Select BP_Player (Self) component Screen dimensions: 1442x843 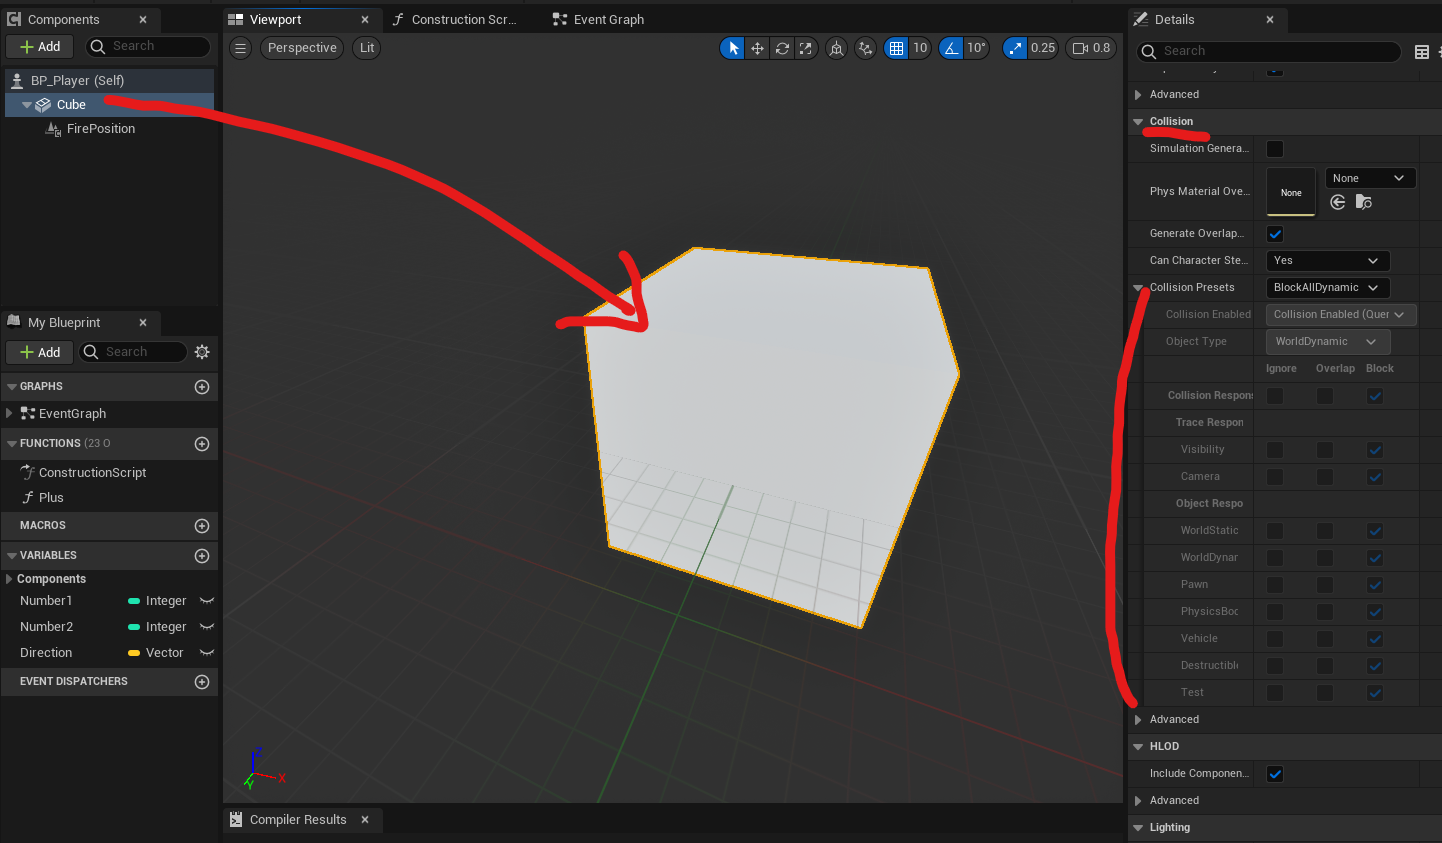(x=109, y=80)
